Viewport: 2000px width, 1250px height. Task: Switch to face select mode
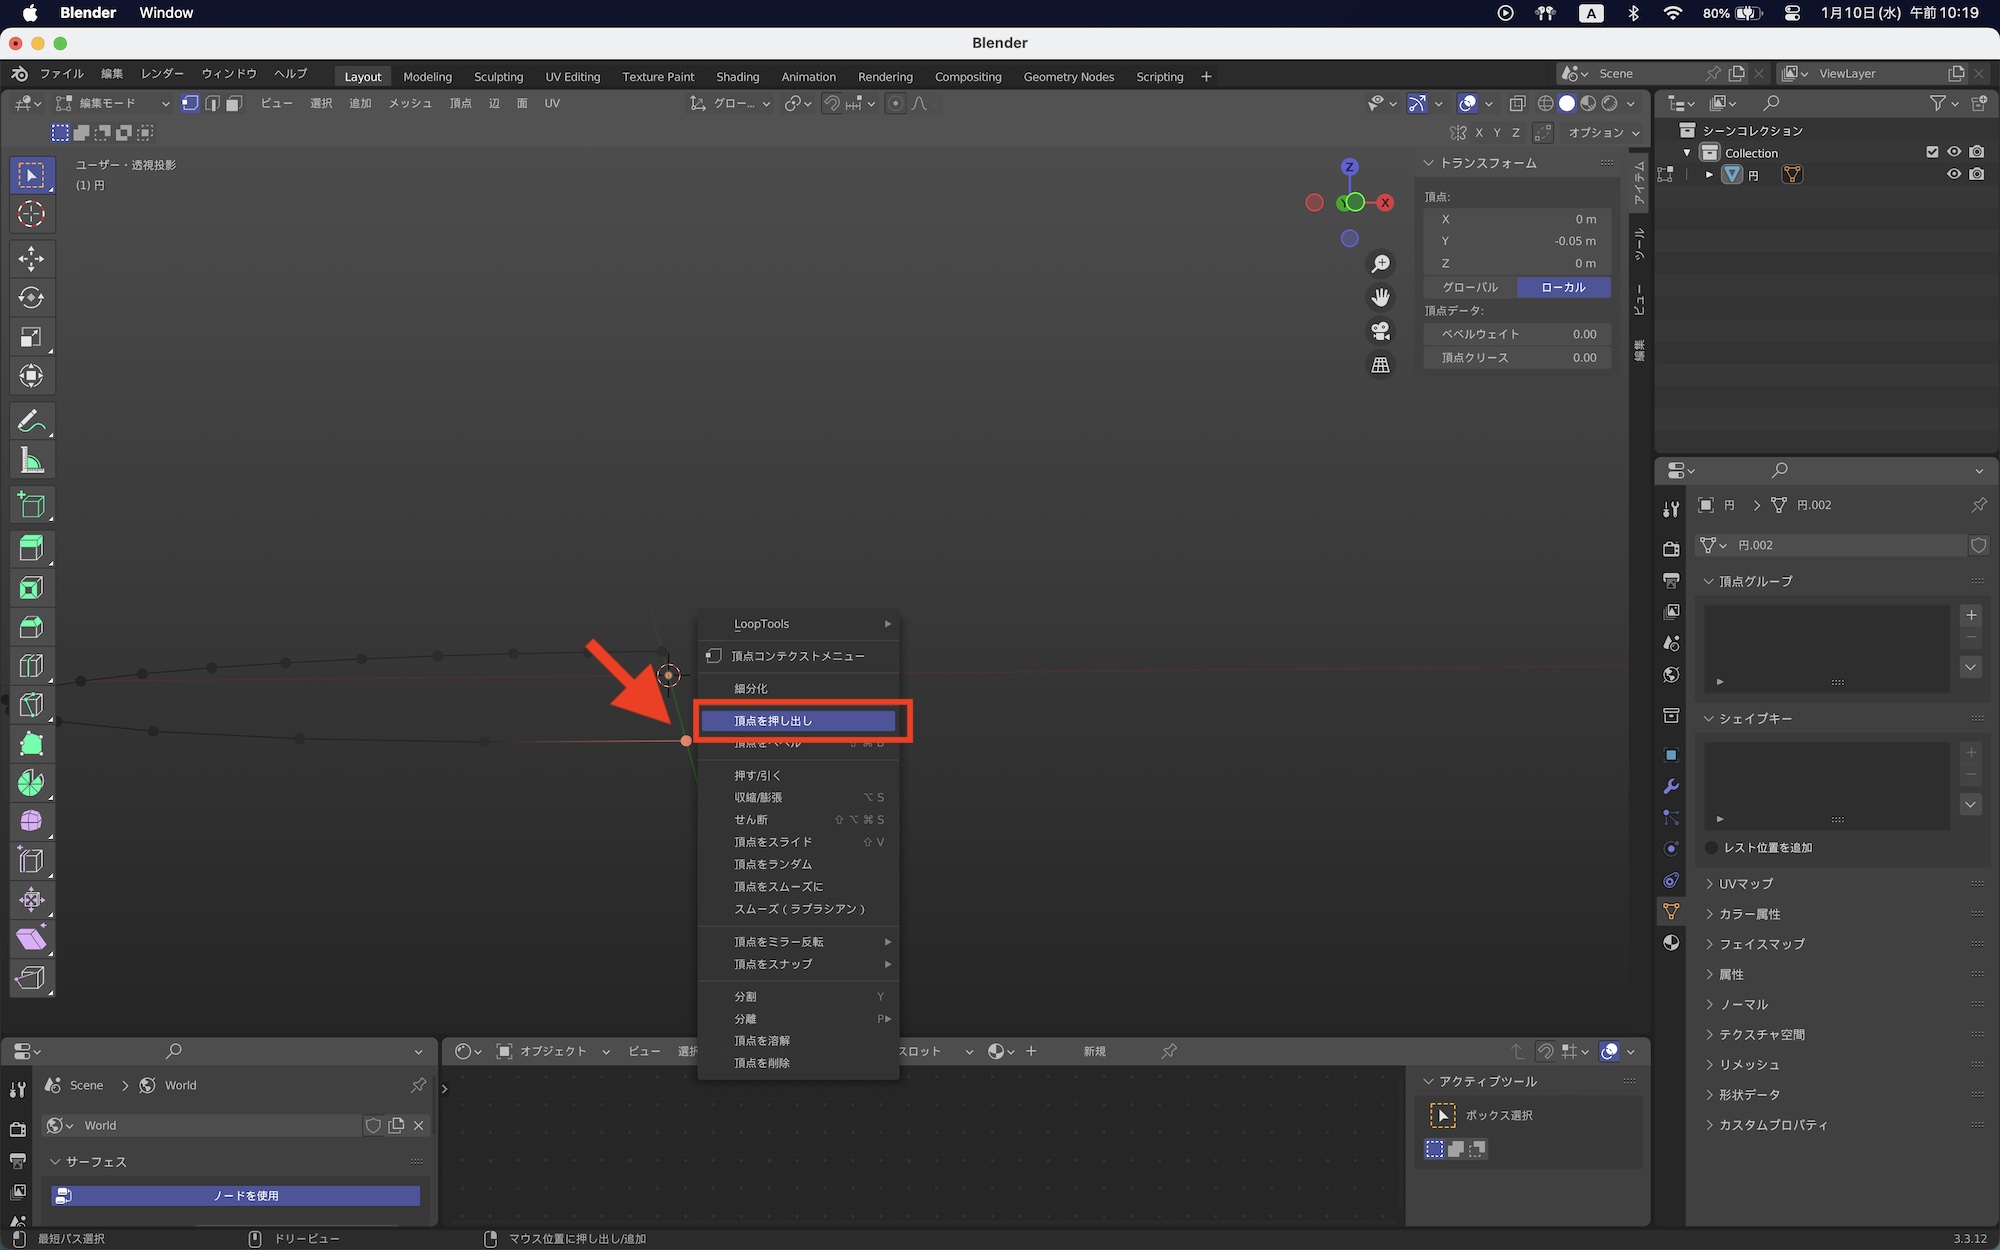[234, 103]
